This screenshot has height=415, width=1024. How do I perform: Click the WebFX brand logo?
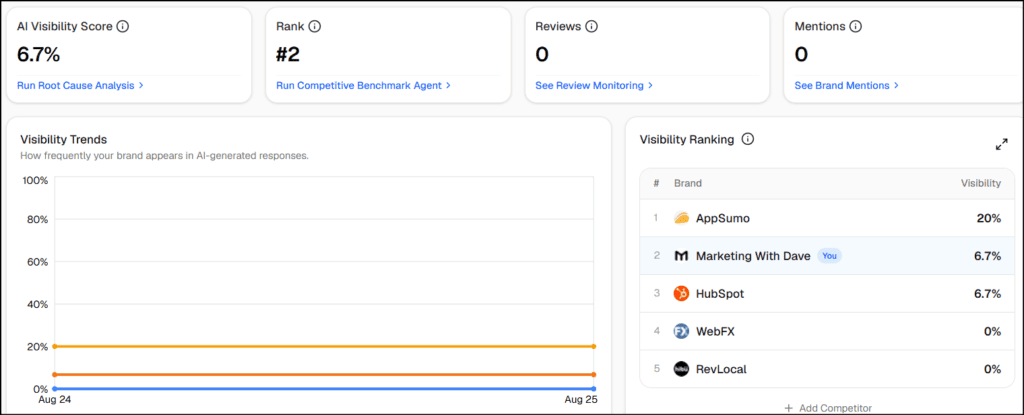[681, 331]
